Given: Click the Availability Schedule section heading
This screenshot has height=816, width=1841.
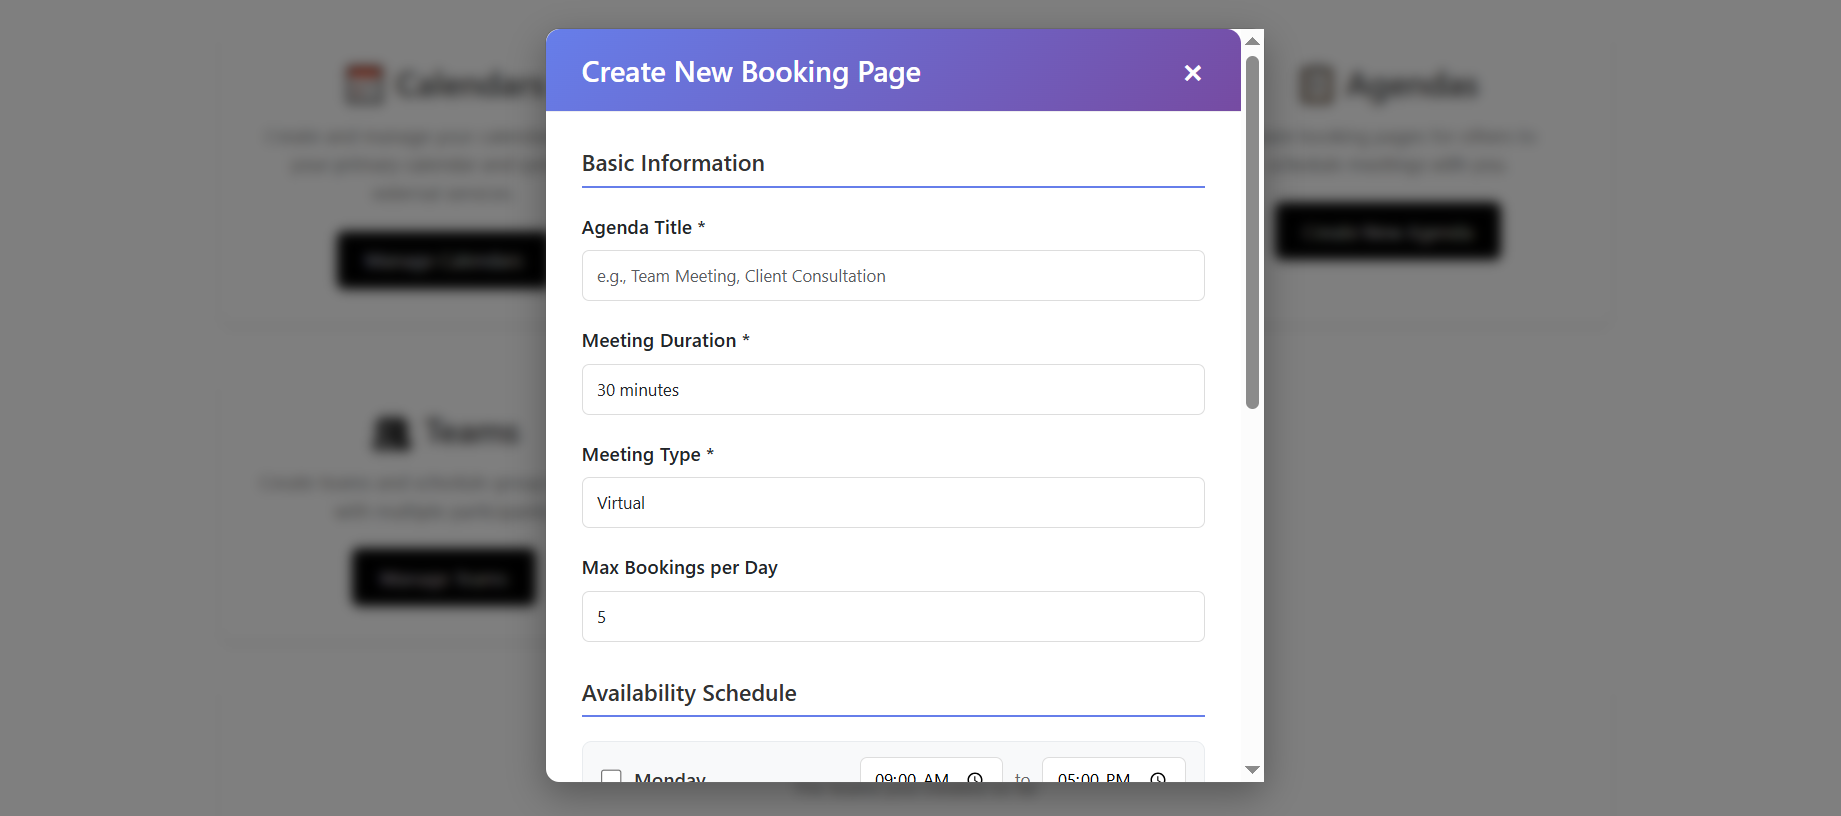Looking at the screenshot, I should pyautogui.click(x=689, y=694).
